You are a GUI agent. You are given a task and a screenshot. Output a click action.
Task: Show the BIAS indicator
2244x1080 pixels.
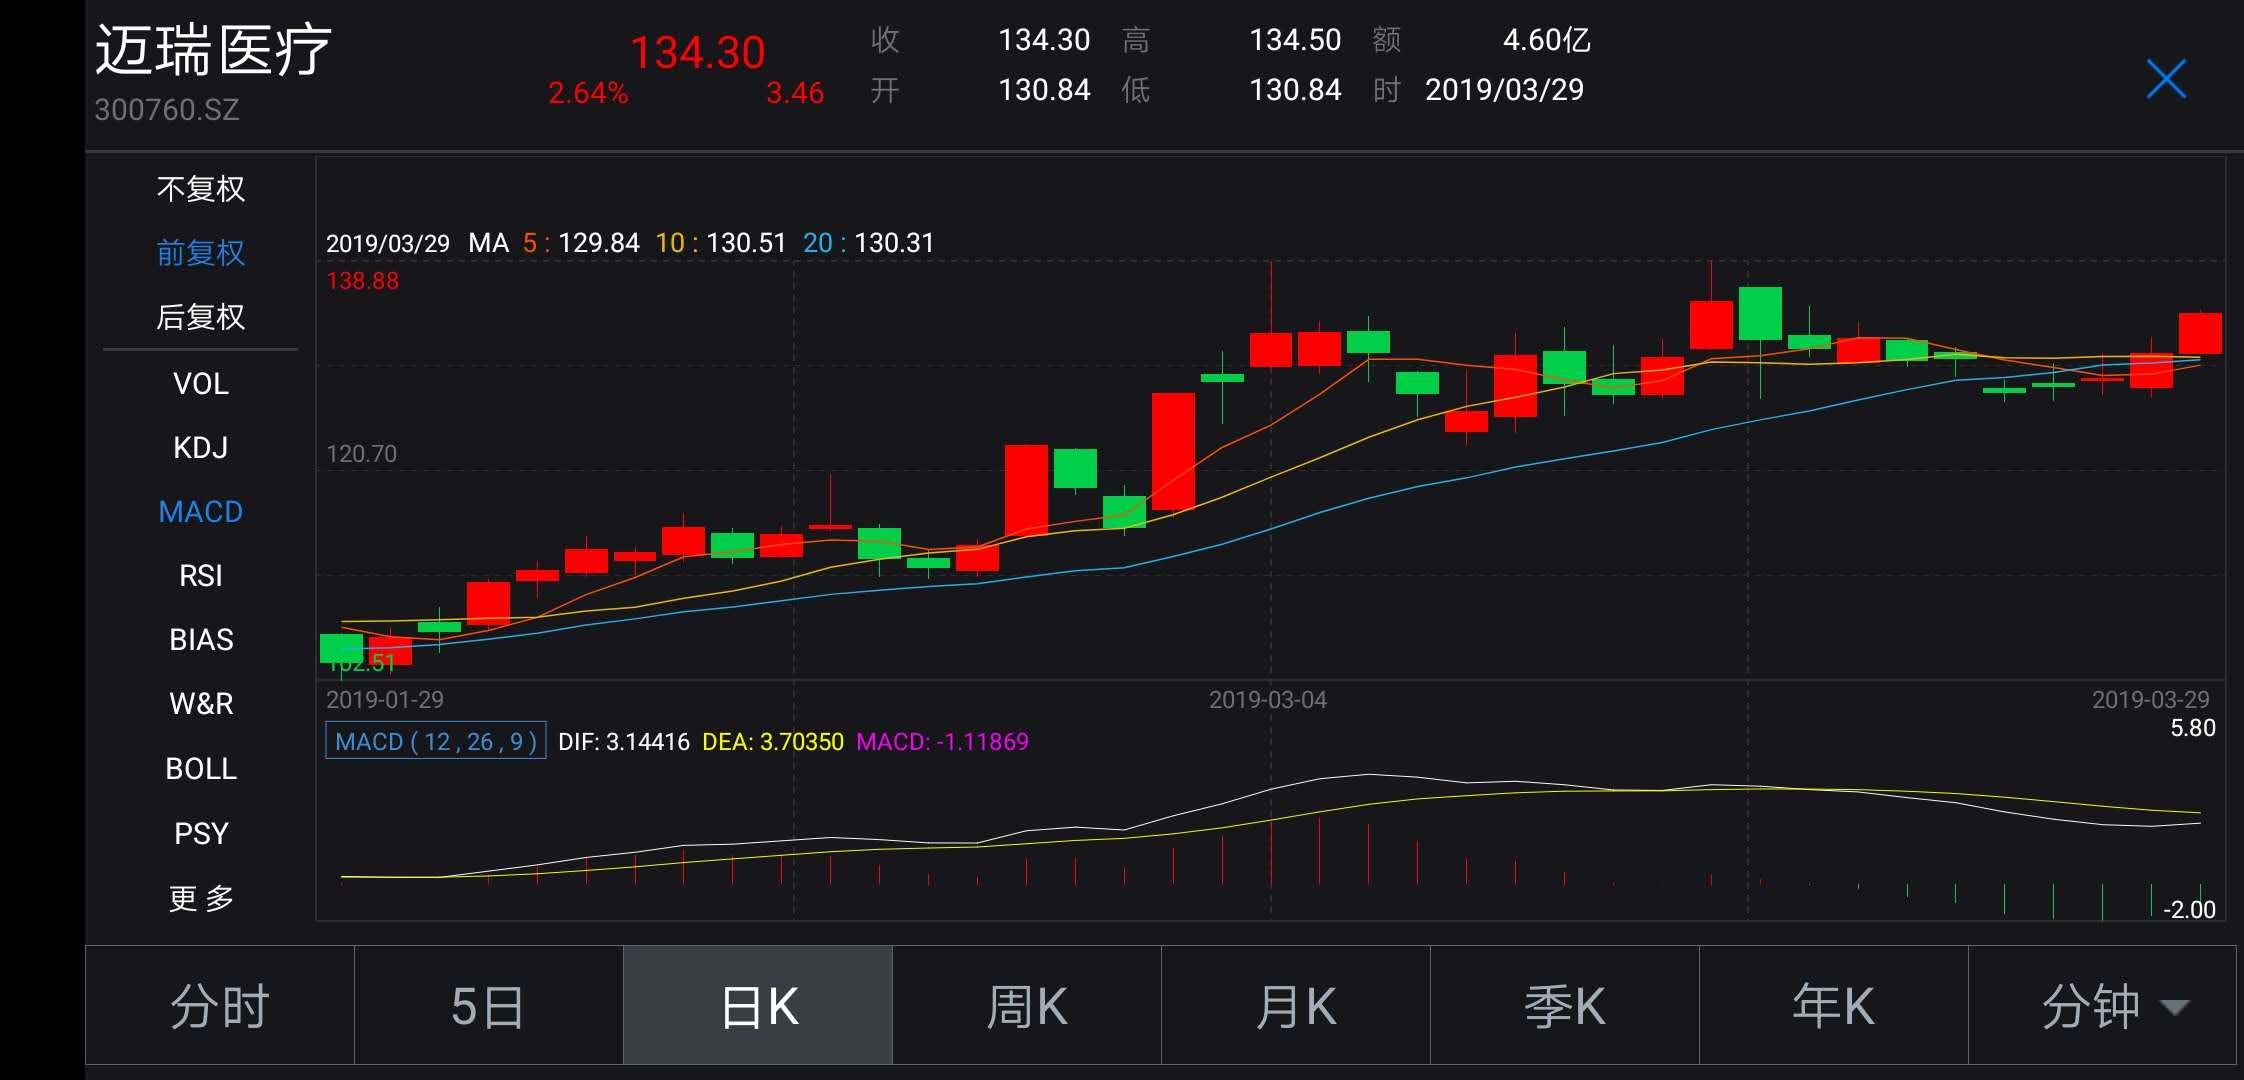point(200,639)
